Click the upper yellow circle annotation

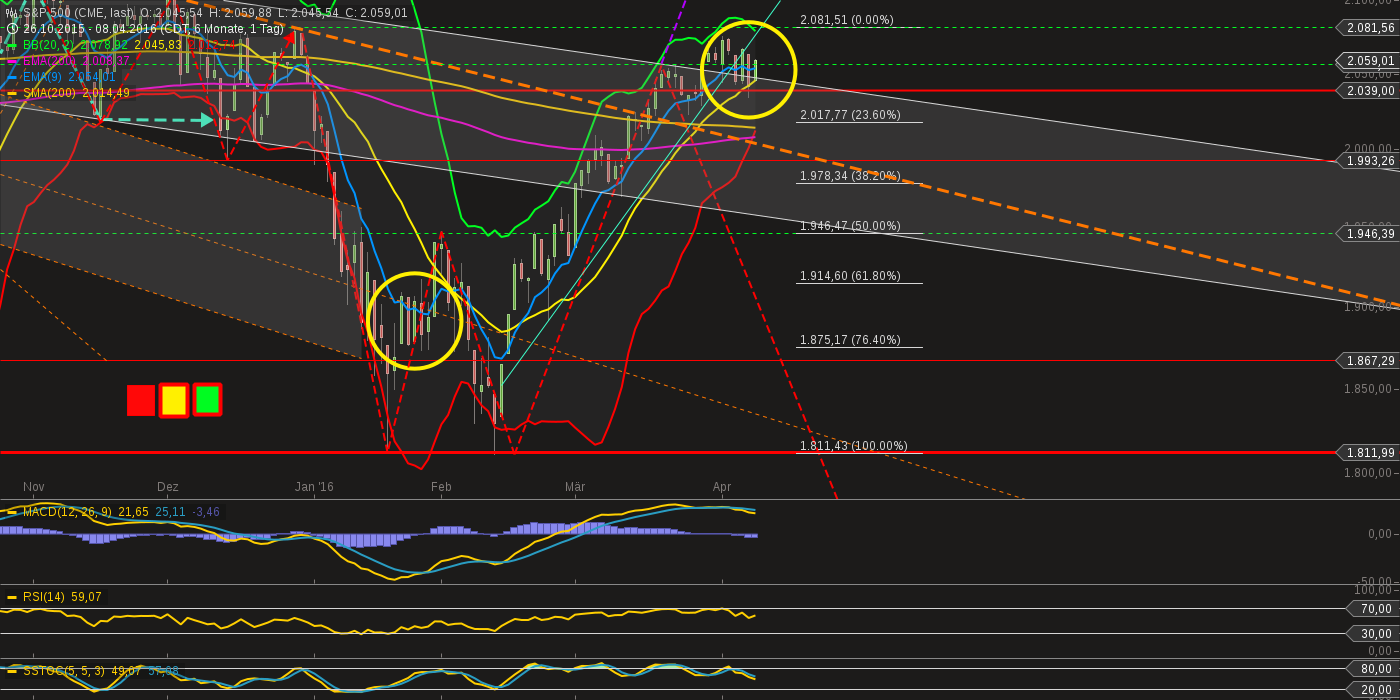tap(750, 70)
